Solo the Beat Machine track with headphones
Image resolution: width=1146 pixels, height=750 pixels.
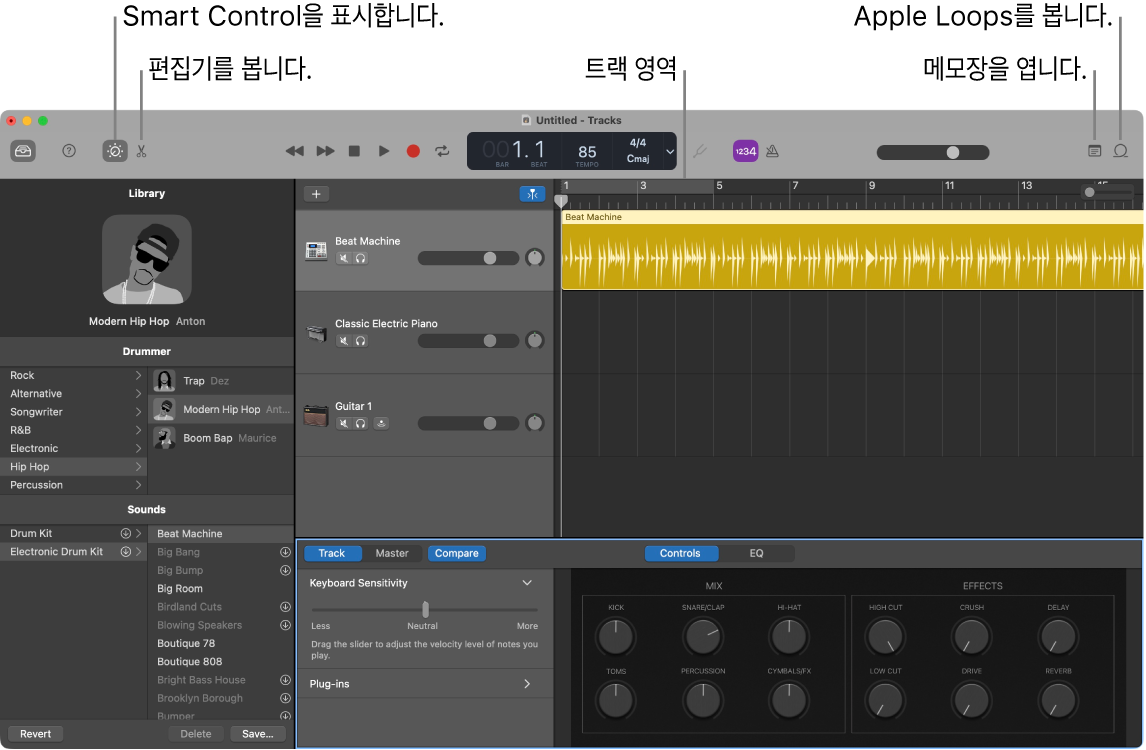tap(359, 257)
